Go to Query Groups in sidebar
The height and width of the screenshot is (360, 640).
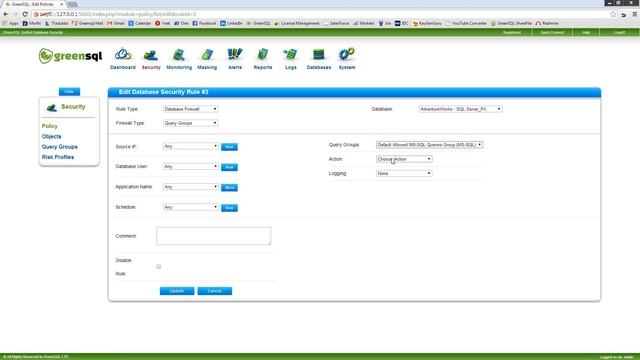(60, 147)
